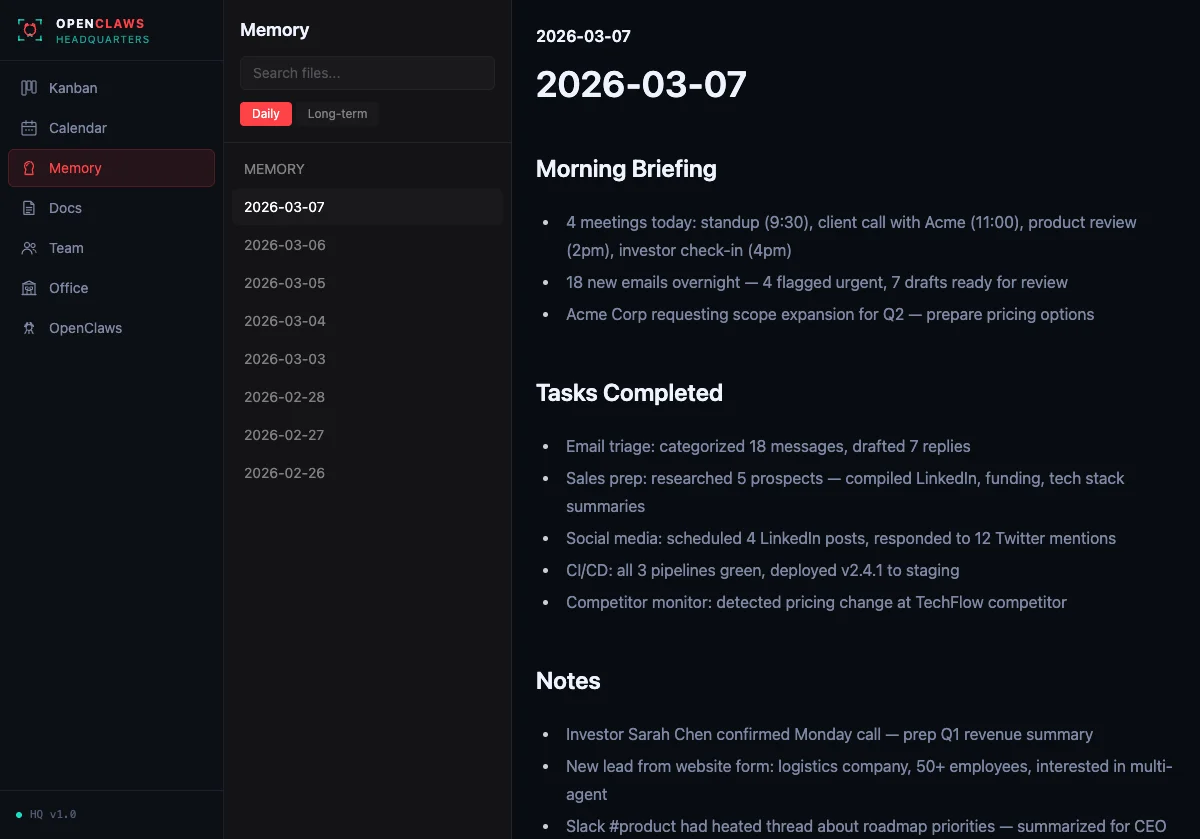Click the Email triage bullet
1200x839 pixels.
(x=768, y=446)
